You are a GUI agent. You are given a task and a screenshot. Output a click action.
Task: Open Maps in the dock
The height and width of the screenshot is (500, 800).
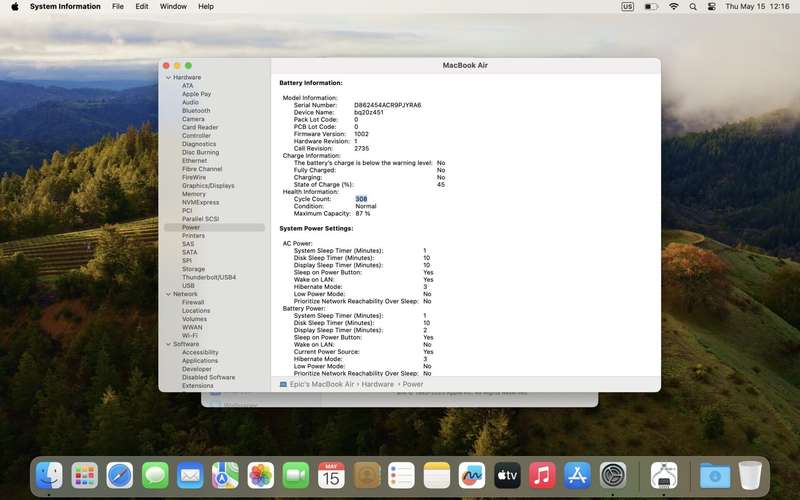point(226,476)
